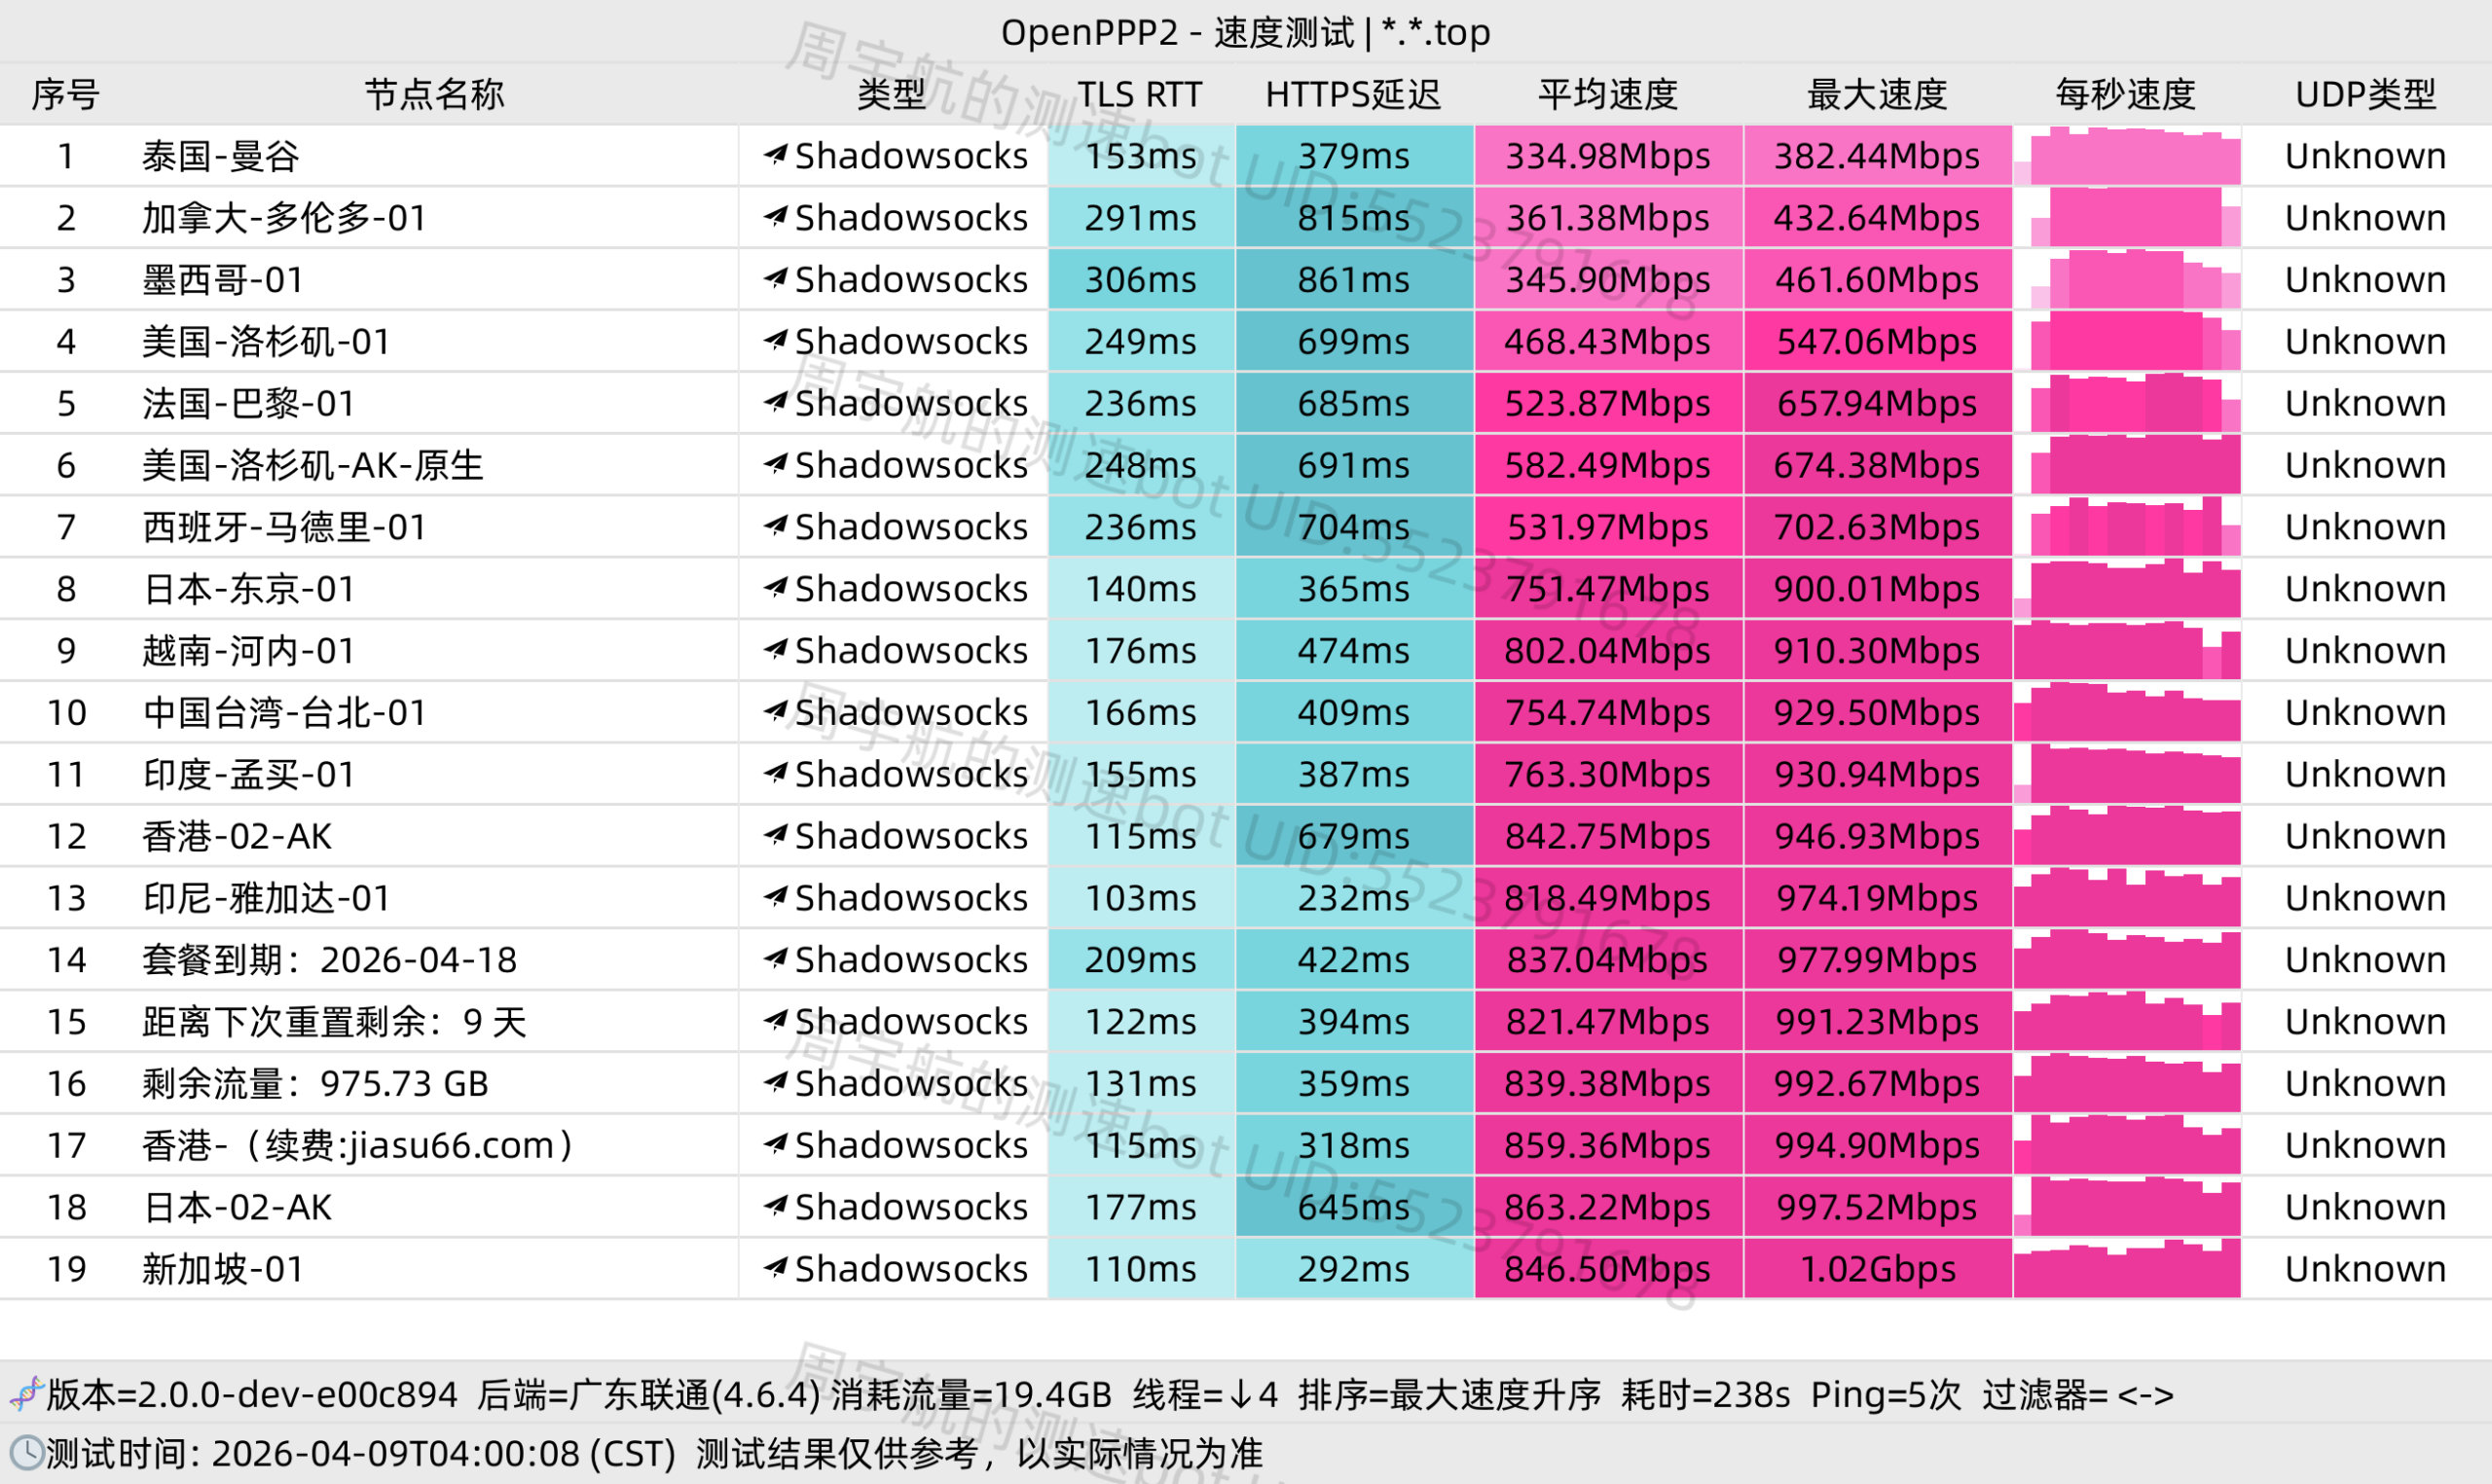The height and width of the screenshot is (1484, 2492).
Task: Select the Shadowsocks icon on 日本-东京-01 row
Action: point(775,589)
